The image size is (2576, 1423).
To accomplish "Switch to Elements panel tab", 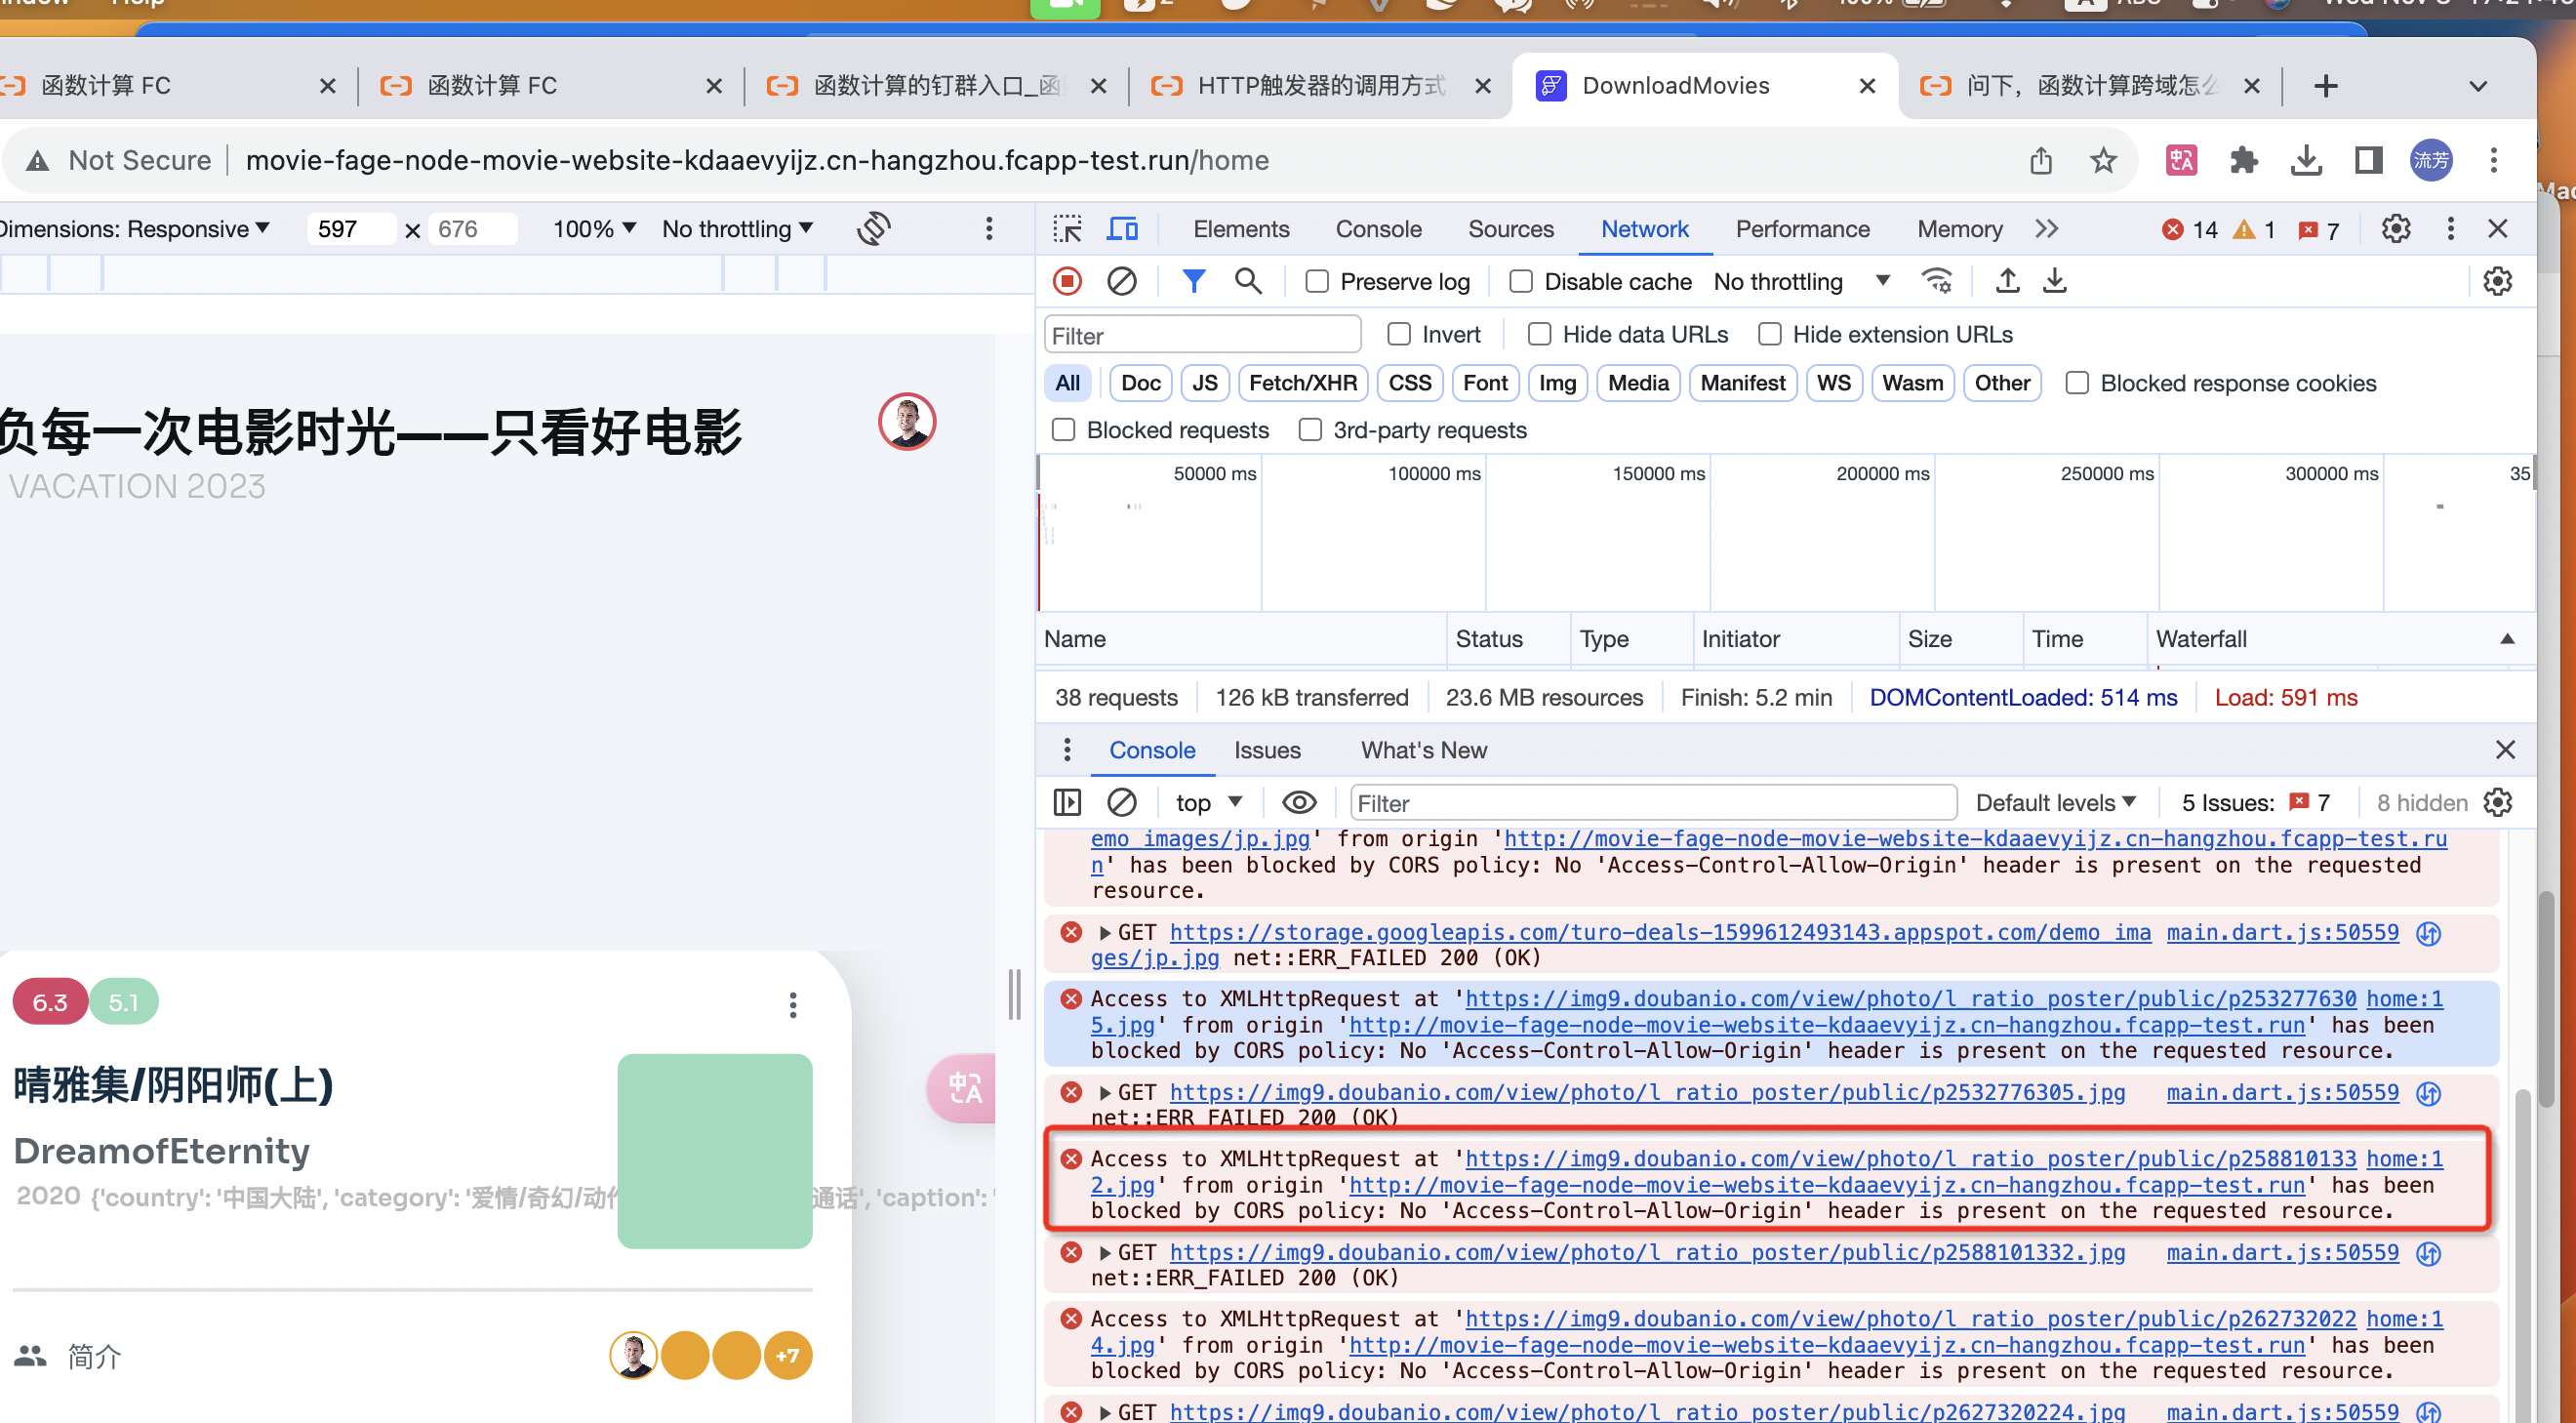I will point(1241,229).
